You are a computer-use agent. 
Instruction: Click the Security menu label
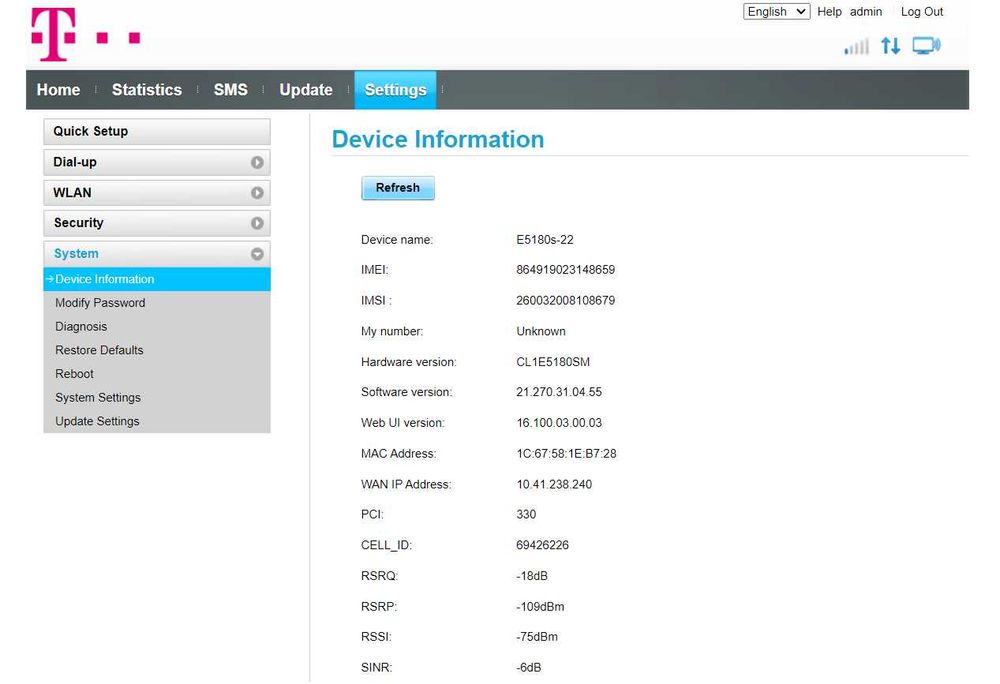(78, 223)
